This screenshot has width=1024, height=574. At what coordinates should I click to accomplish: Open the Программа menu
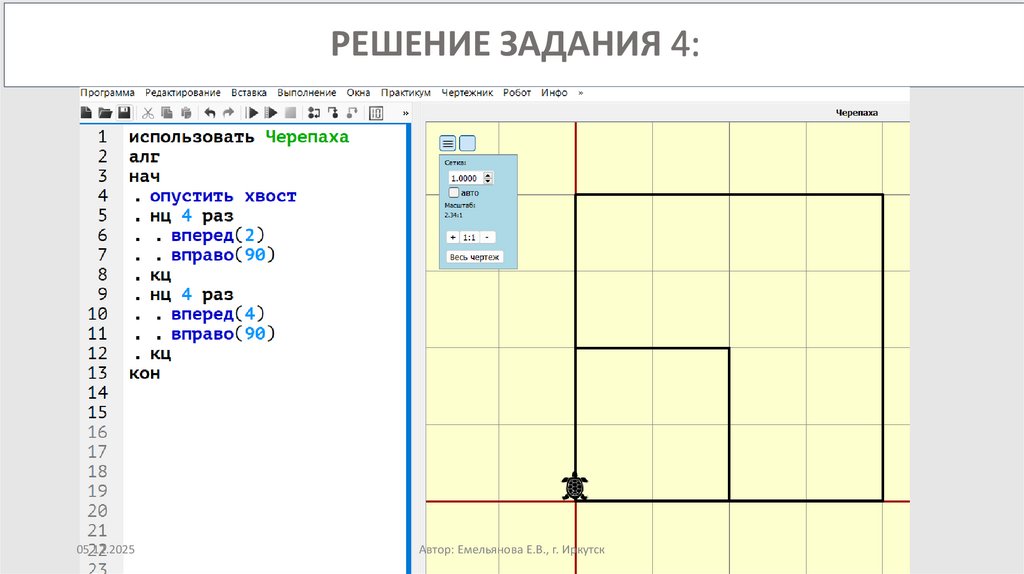coord(108,93)
